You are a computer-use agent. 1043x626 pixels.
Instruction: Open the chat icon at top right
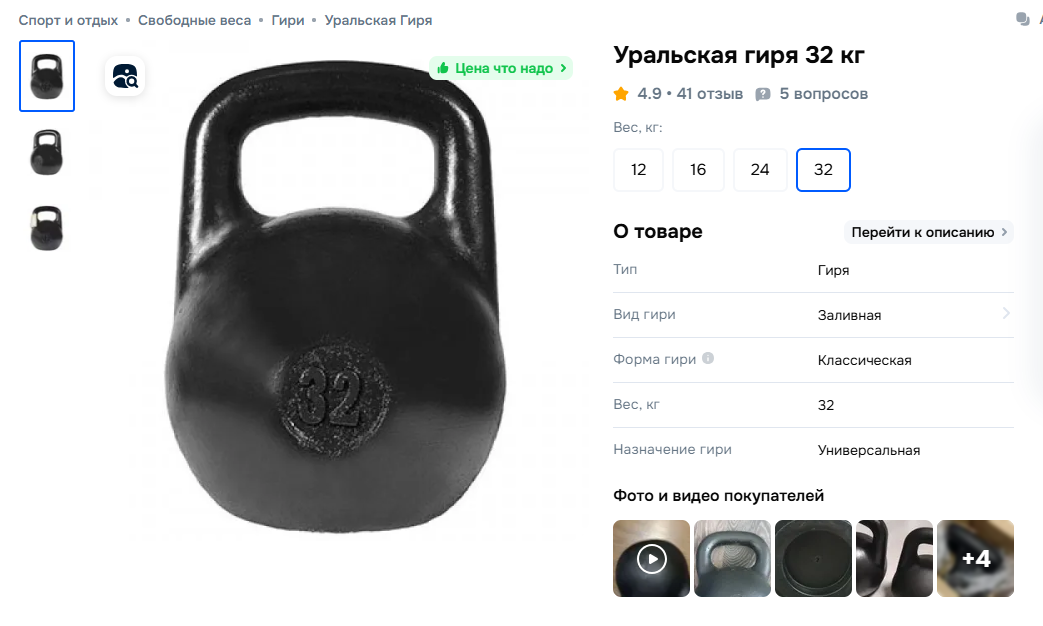[x=1022, y=19]
